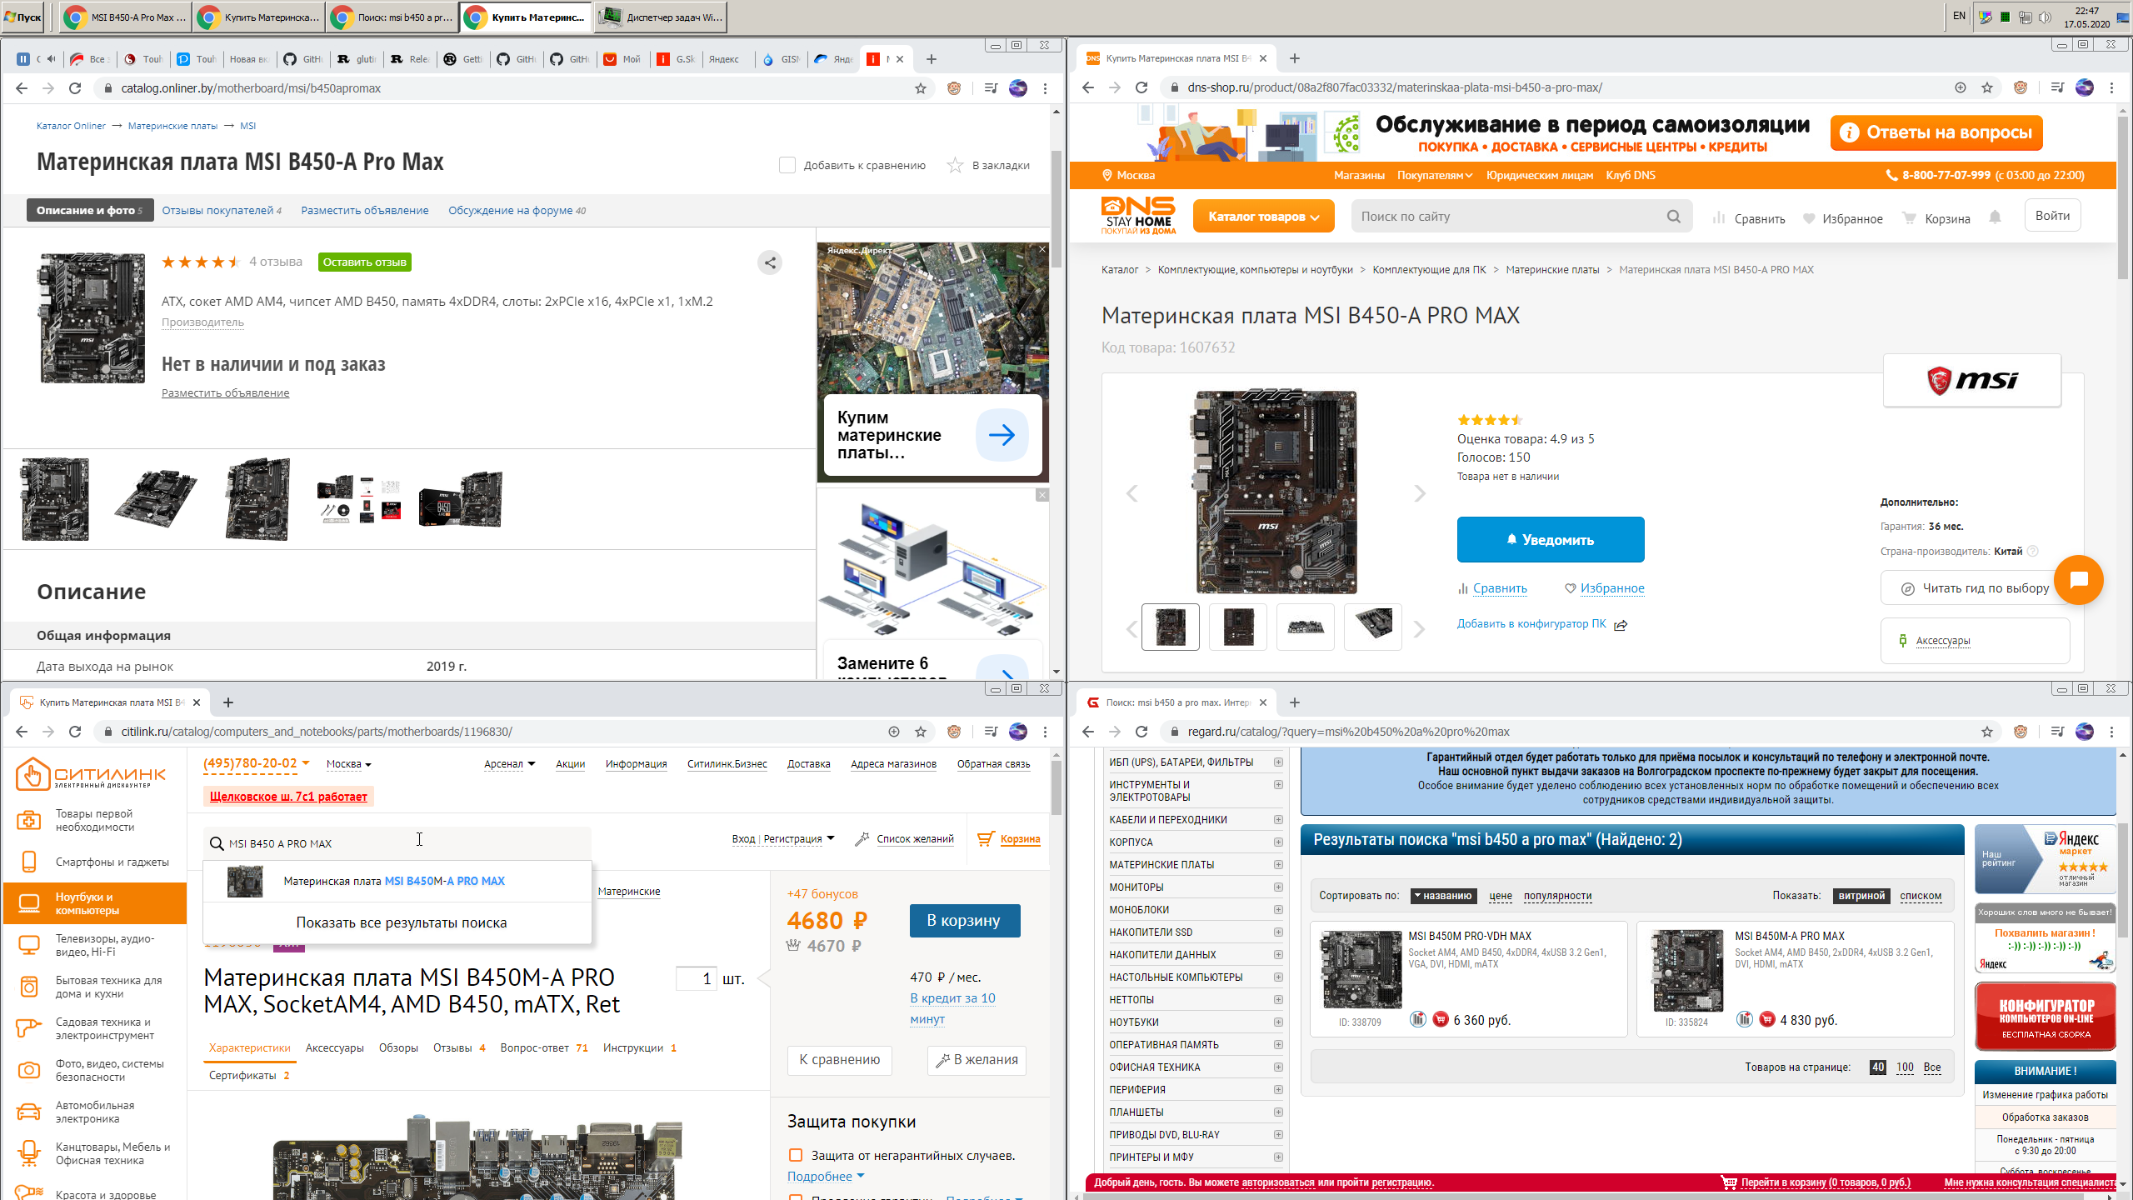Enable Защита от негарантийных случаев checkbox

796,1155
